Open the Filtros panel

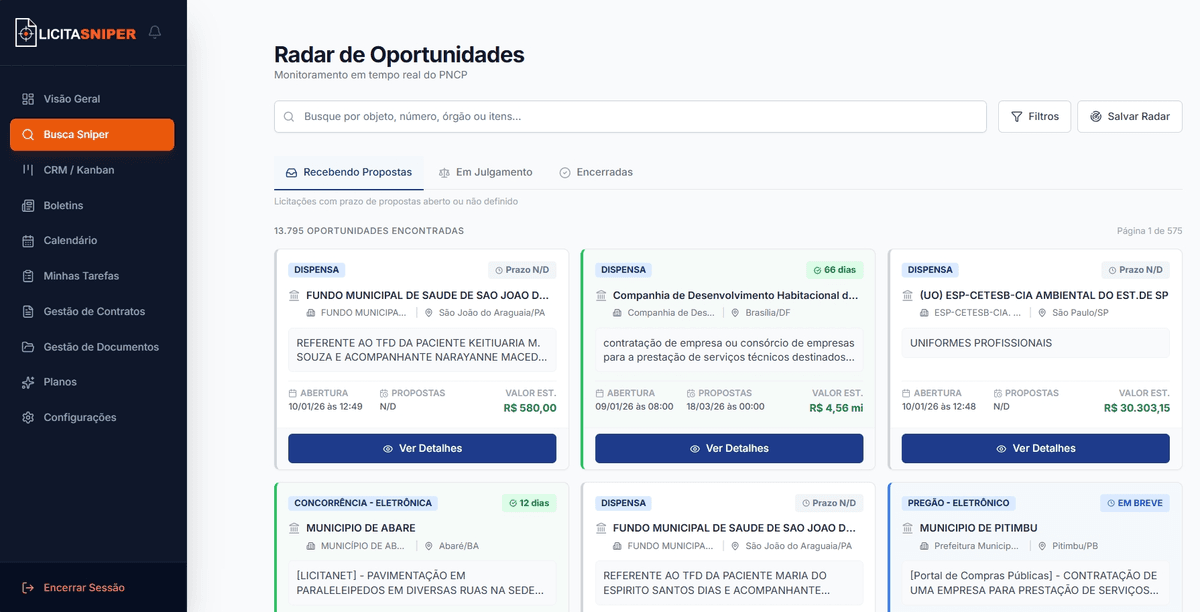pyautogui.click(x=1034, y=116)
